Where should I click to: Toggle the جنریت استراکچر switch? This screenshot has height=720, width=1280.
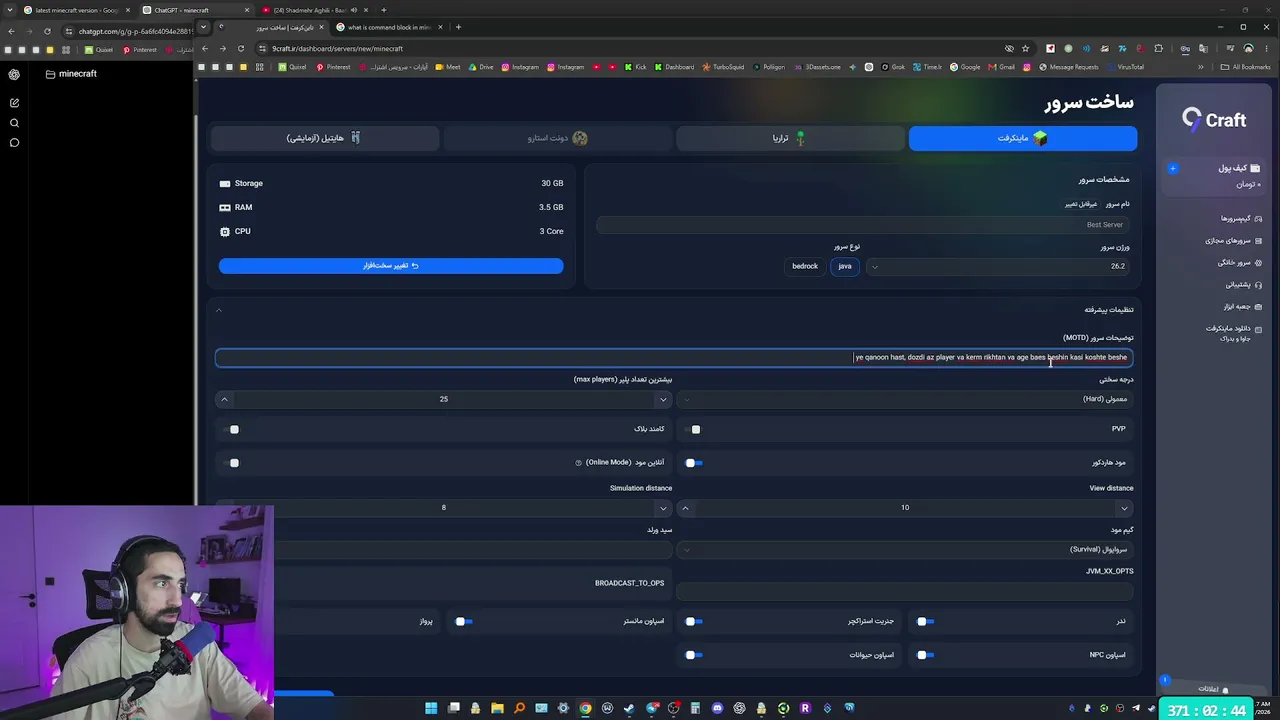tap(694, 622)
